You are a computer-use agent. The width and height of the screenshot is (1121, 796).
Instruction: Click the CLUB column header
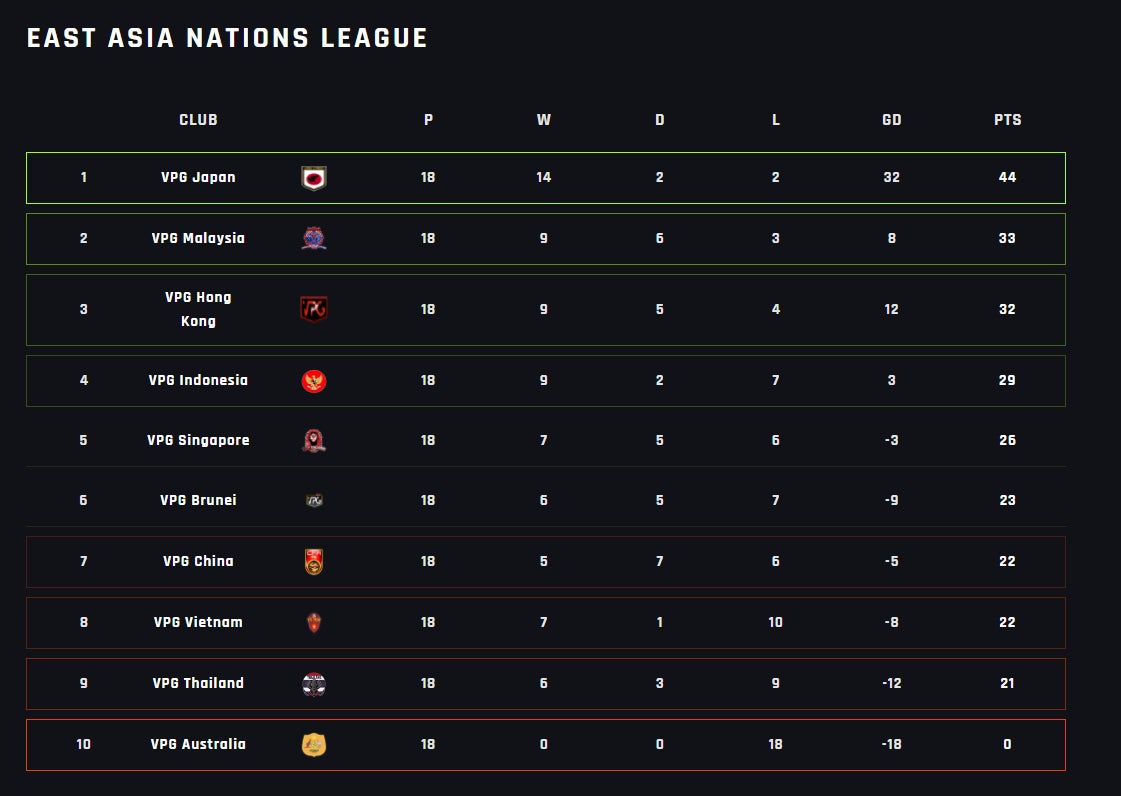(x=198, y=120)
